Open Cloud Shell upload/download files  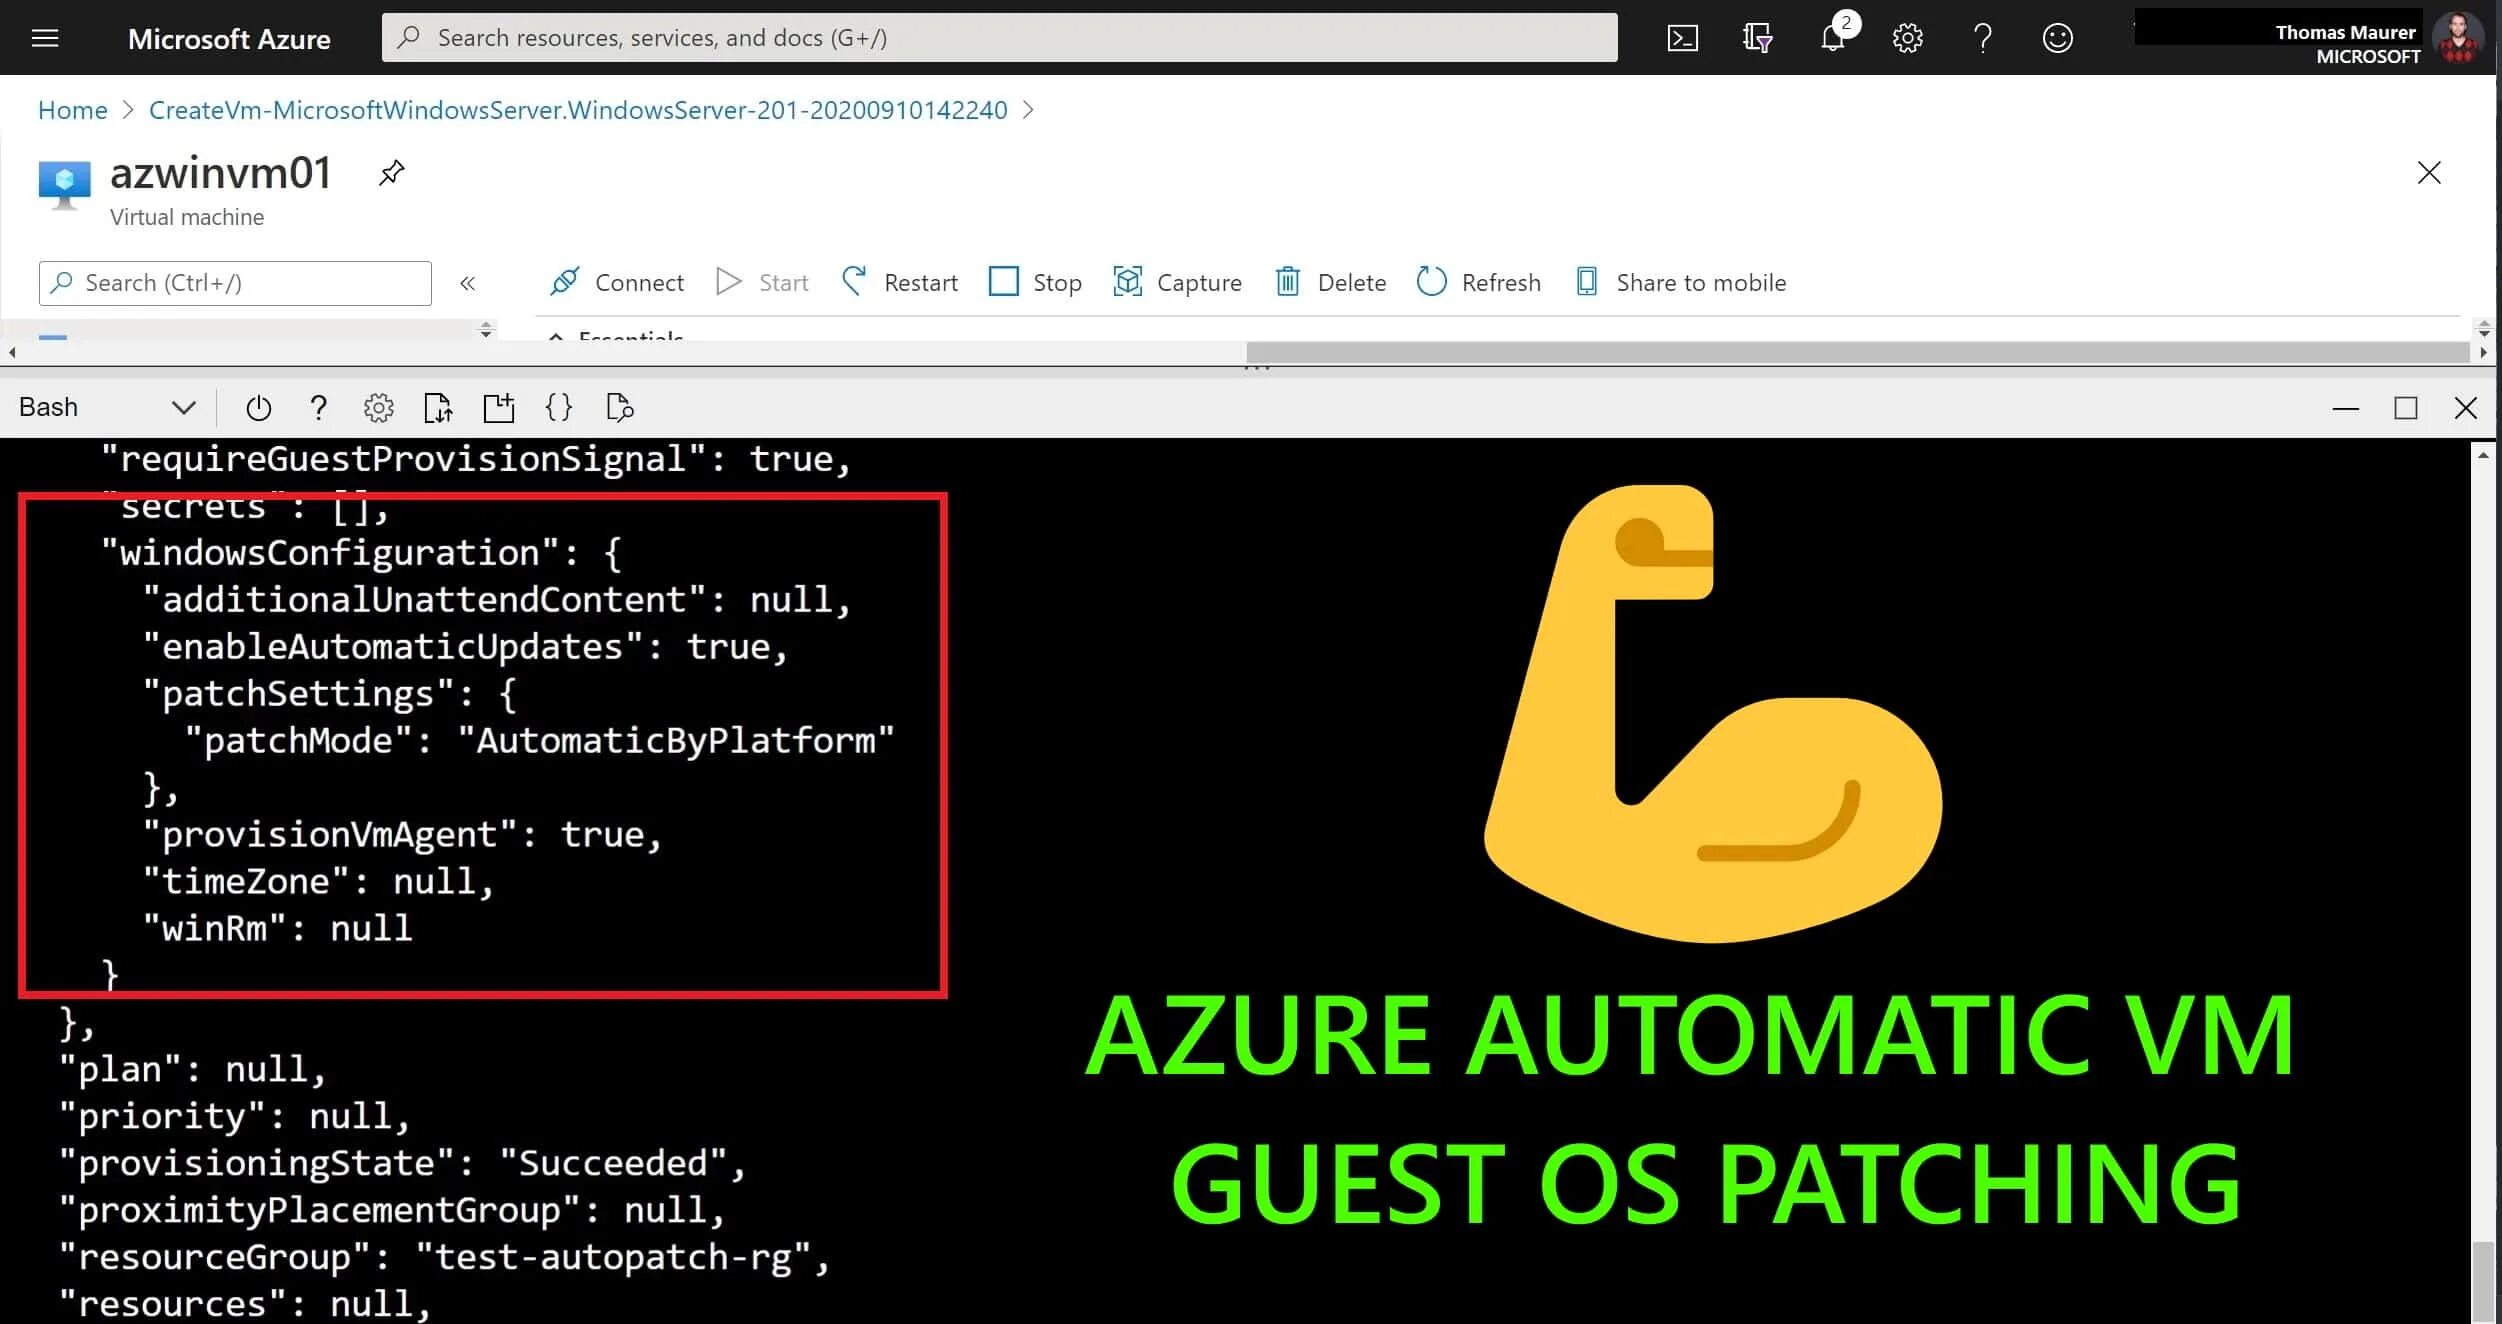click(438, 408)
